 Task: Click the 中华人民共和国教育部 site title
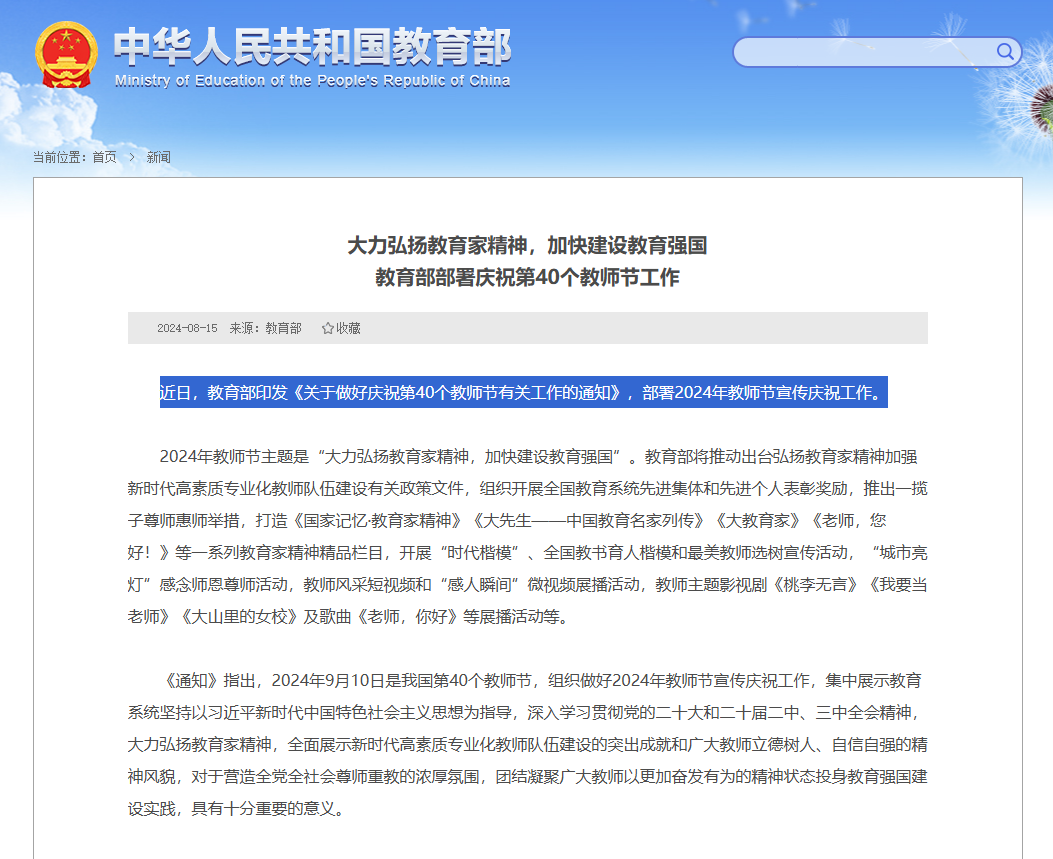point(312,47)
